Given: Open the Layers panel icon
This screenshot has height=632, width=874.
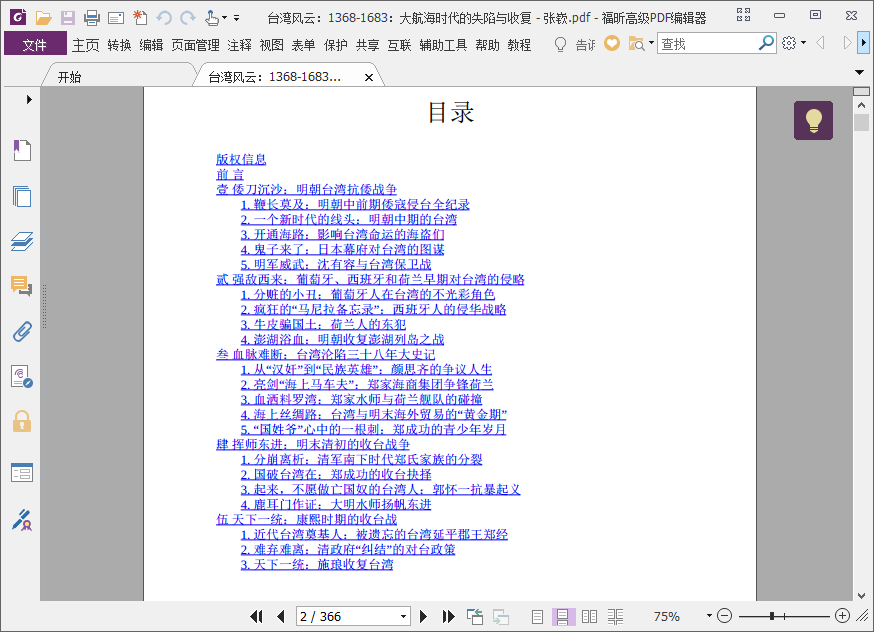Looking at the screenshot, I should click(22, 241).
